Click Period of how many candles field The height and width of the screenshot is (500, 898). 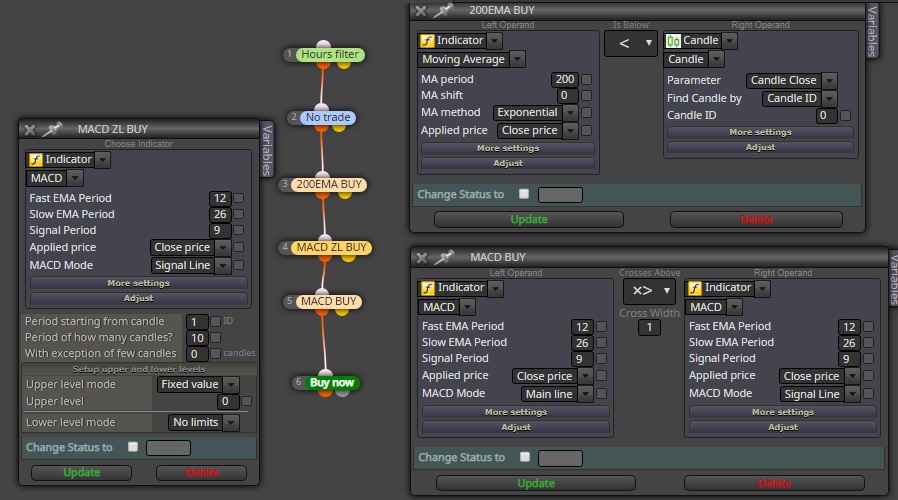197,338
